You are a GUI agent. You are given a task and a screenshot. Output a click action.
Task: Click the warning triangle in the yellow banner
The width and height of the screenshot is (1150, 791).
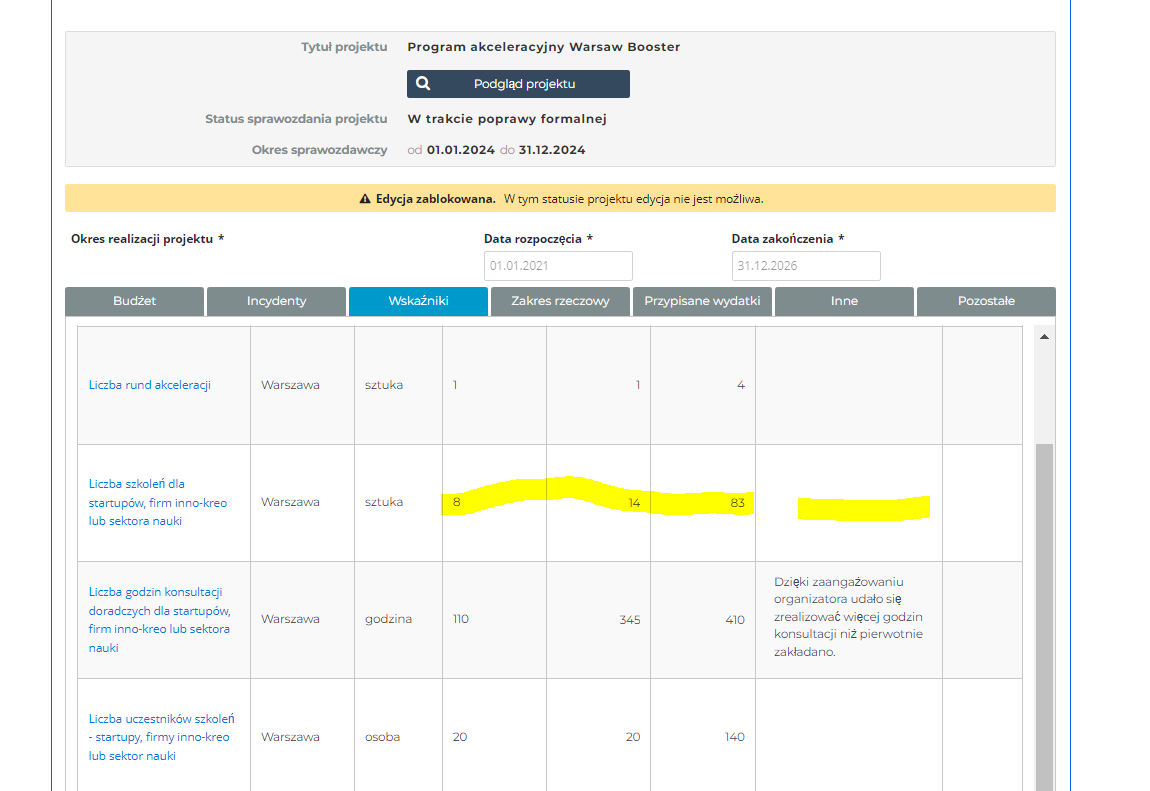[365, 199]
